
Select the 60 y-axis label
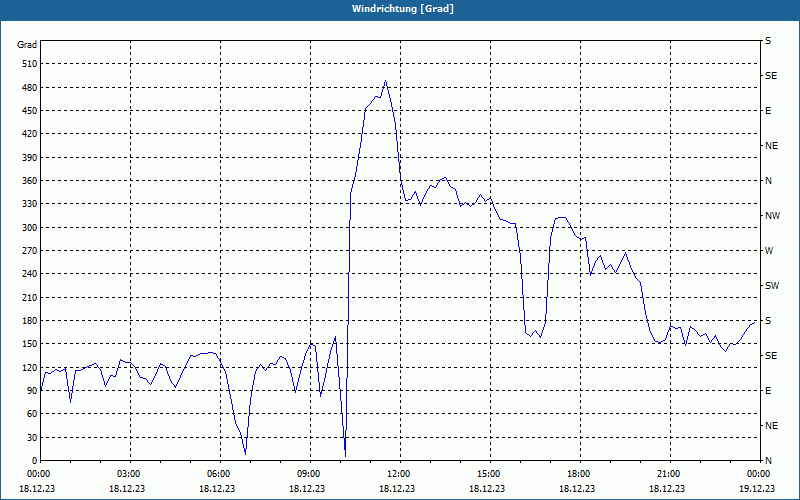click(x=32, y=414)
